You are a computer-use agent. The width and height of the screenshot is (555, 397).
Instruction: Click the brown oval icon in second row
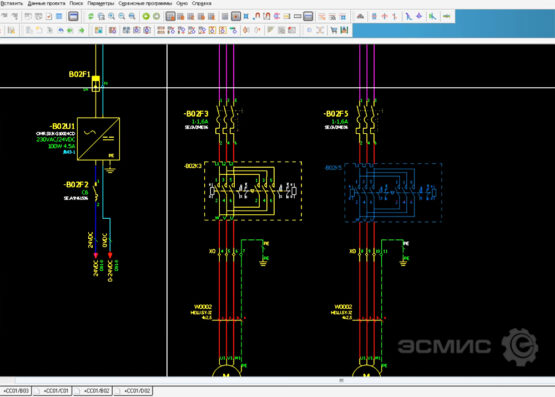[x=246, y=30]
